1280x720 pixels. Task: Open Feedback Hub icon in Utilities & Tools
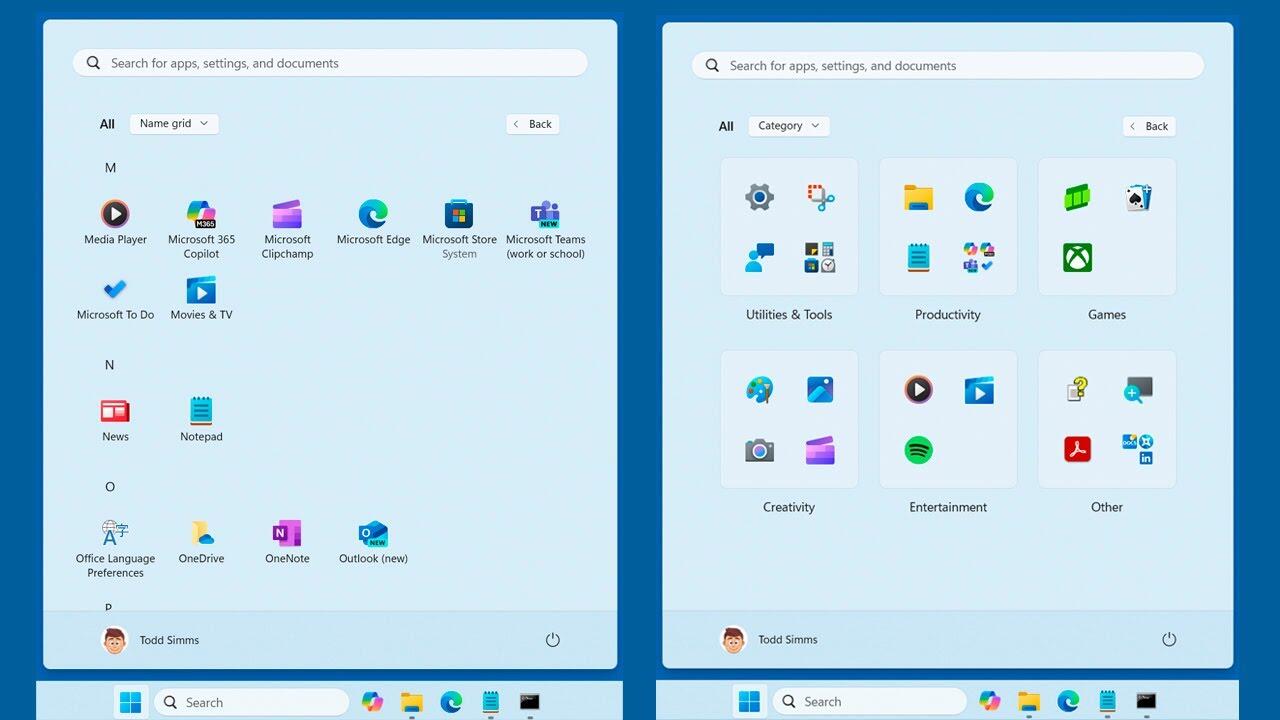[760, 257]
